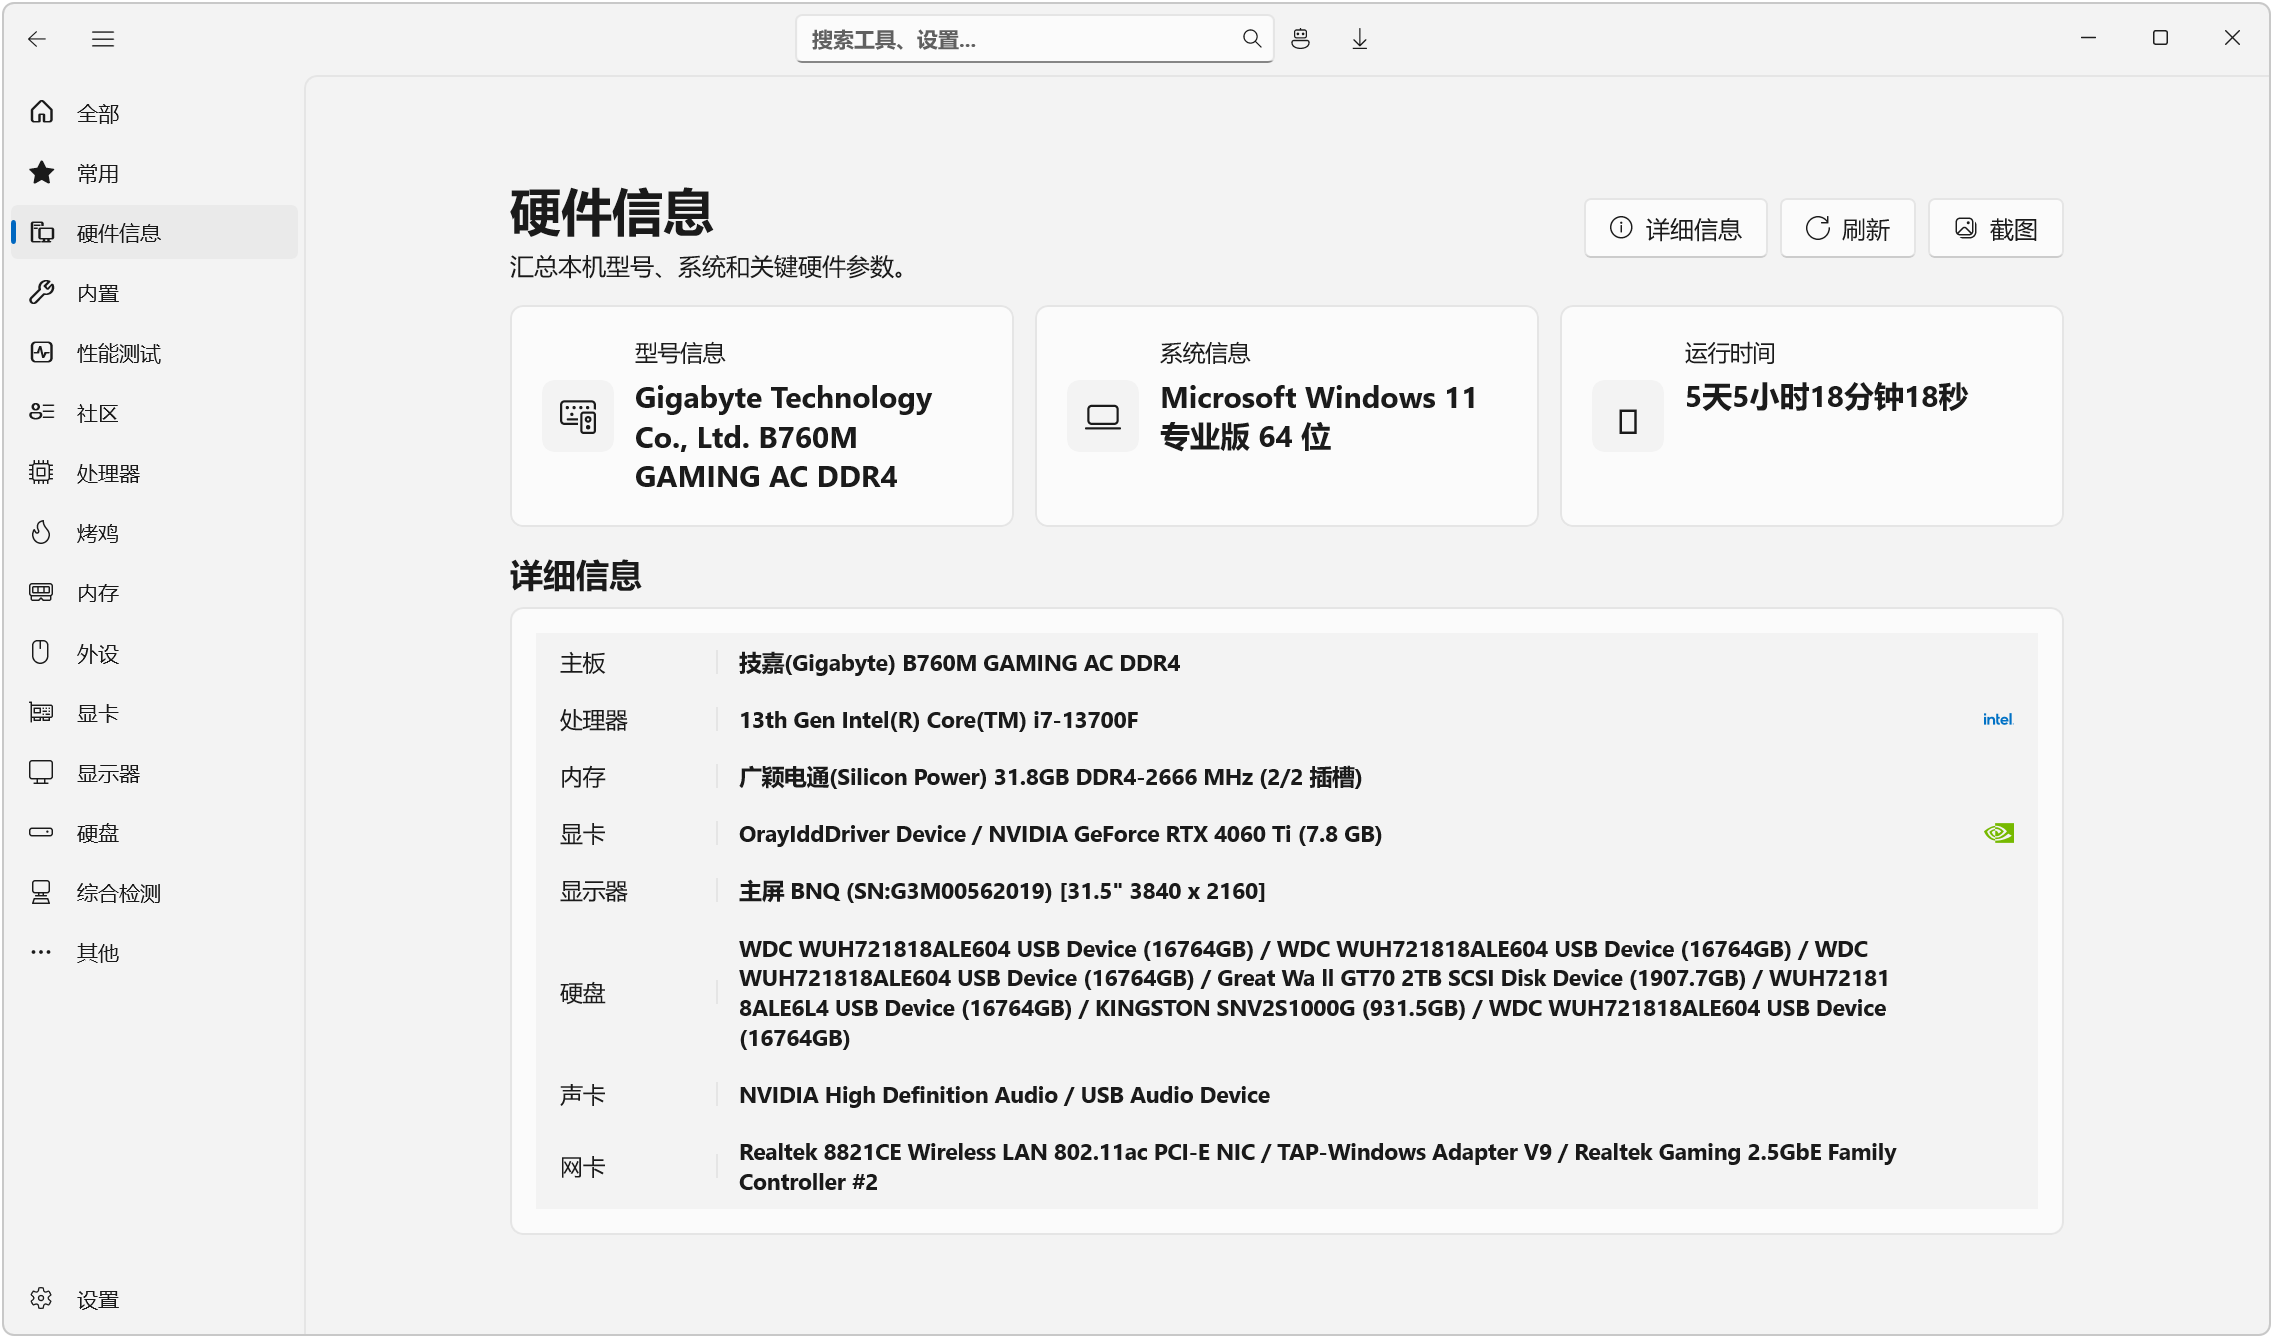This screenshot has height=1338, width=2272.
Task: Click the 系统信息 card laptop icon
Action: tap(1103, 416)
